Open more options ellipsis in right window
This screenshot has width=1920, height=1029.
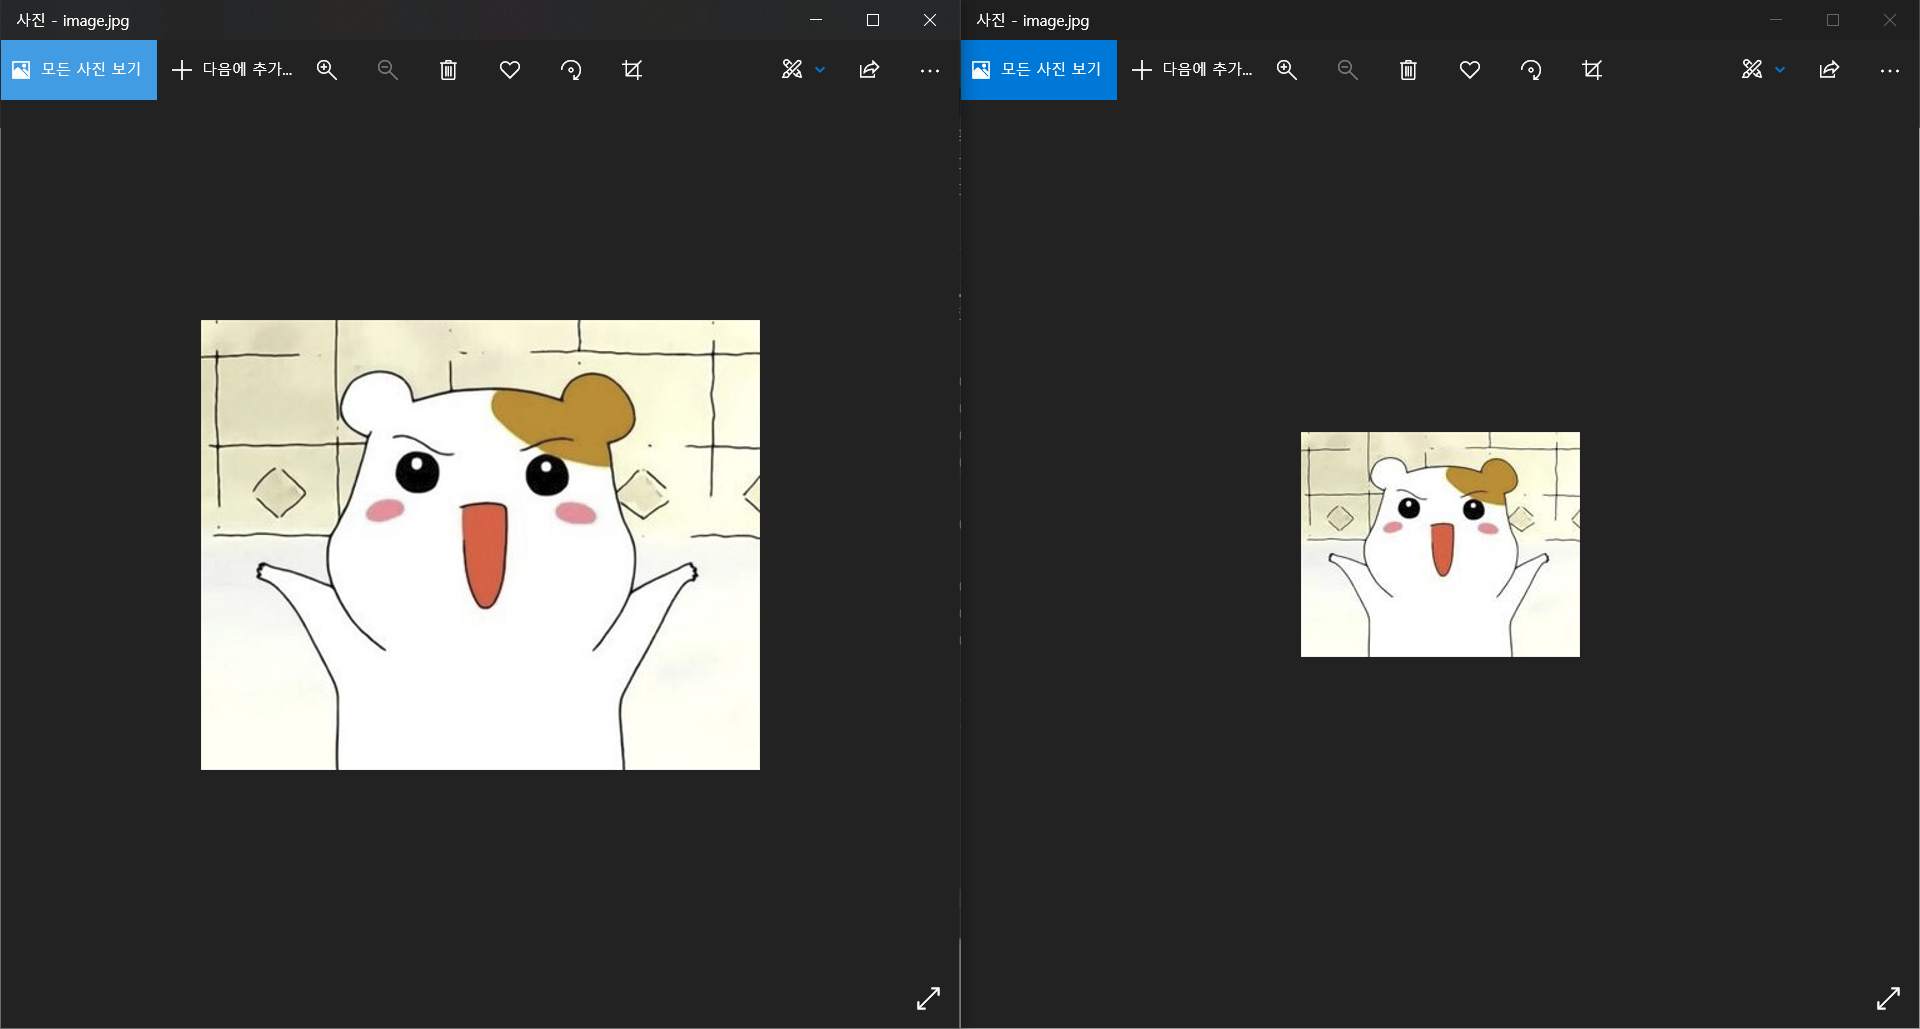[x=1890, y=70]
